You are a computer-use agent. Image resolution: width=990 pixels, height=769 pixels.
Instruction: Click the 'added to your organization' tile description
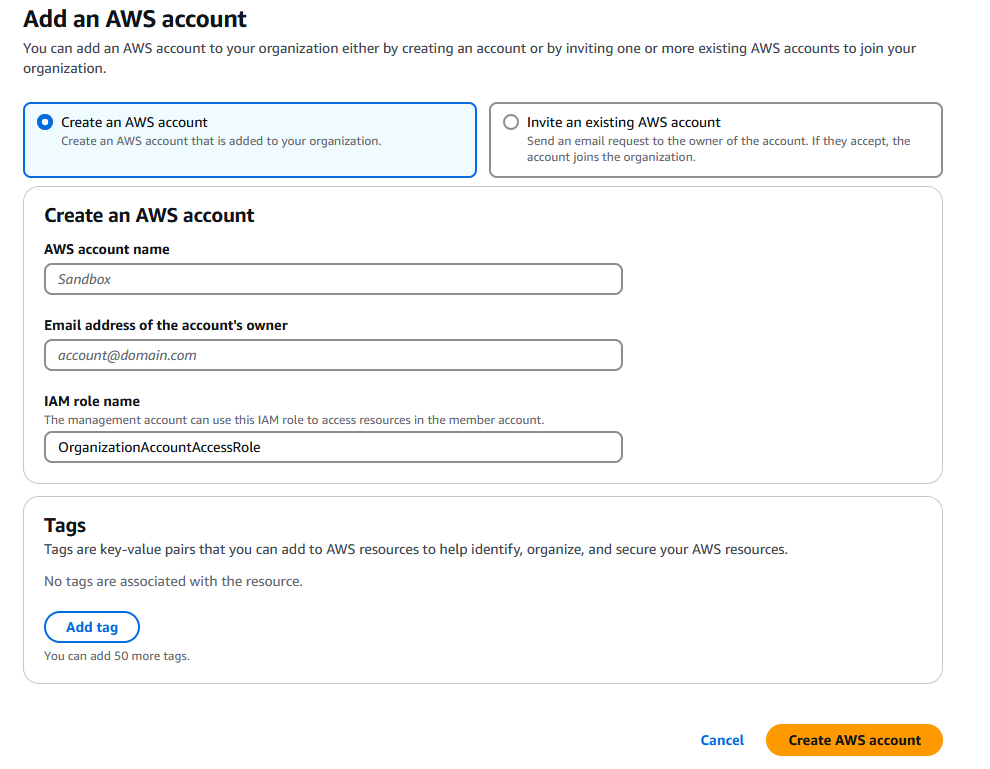tap(221, 141)
